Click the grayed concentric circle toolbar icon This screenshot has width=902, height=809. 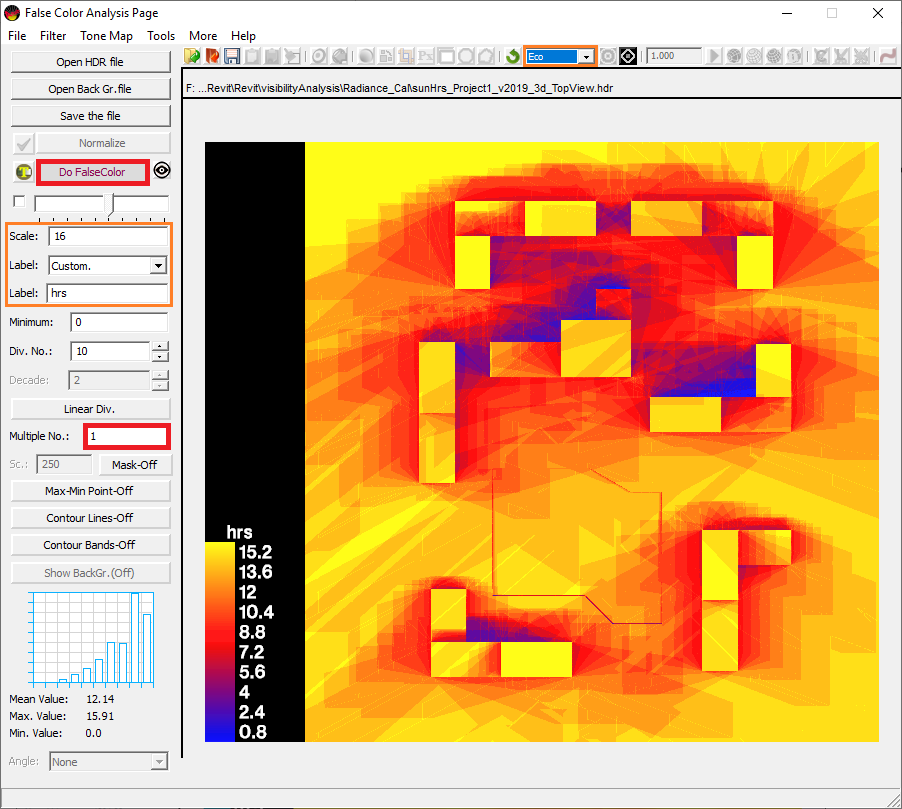coord(319,56)
